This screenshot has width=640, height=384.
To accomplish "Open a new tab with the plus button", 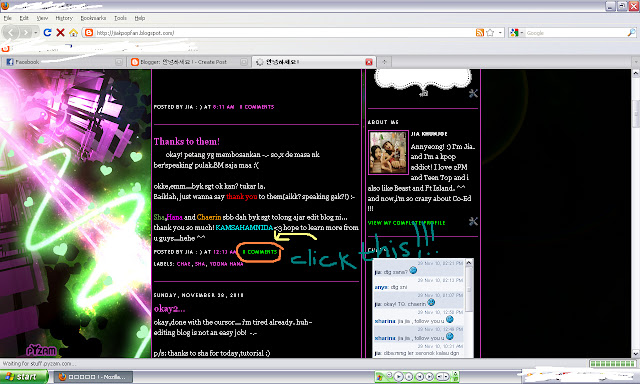I will 384,62.
